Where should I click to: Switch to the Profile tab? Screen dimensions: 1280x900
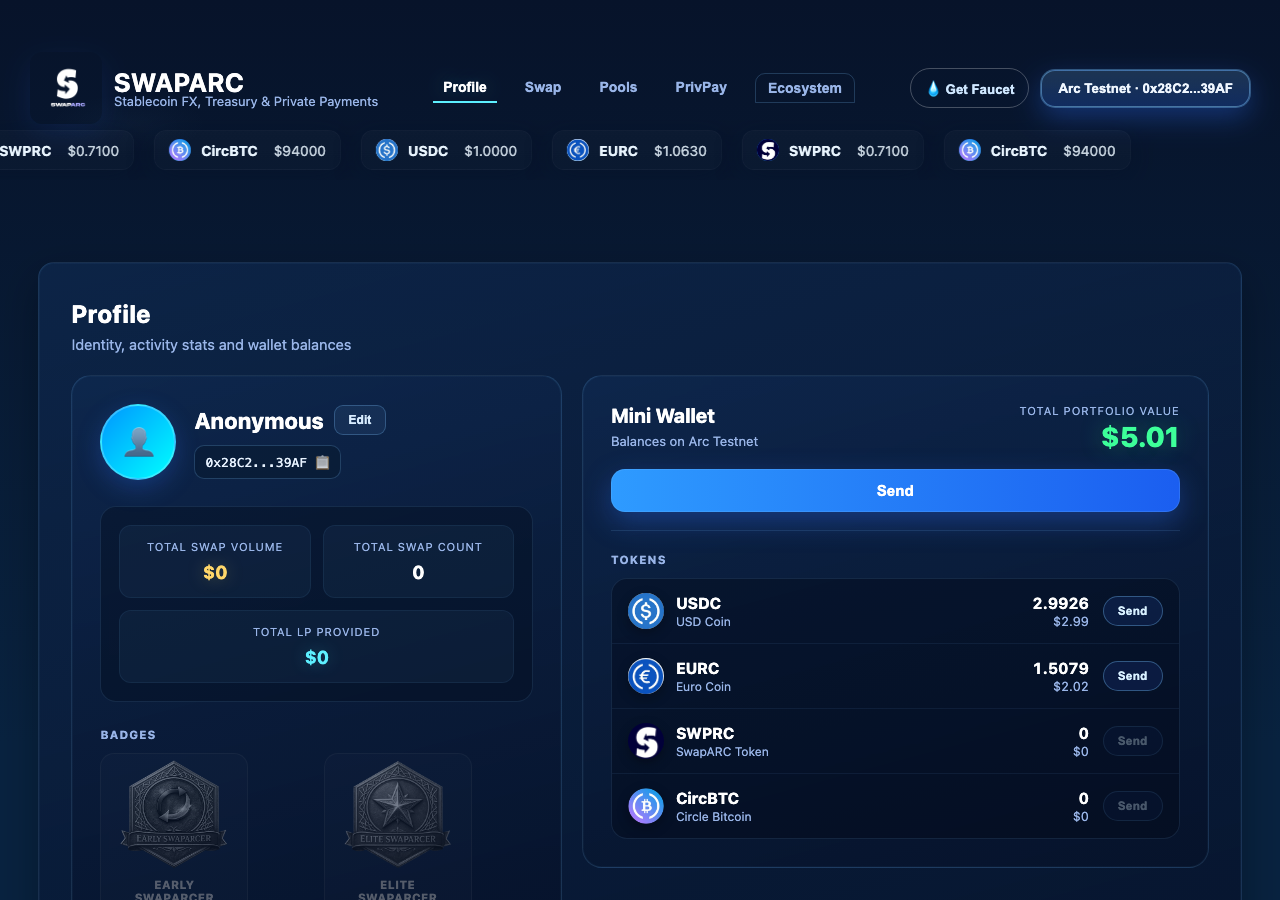[465, 87]
